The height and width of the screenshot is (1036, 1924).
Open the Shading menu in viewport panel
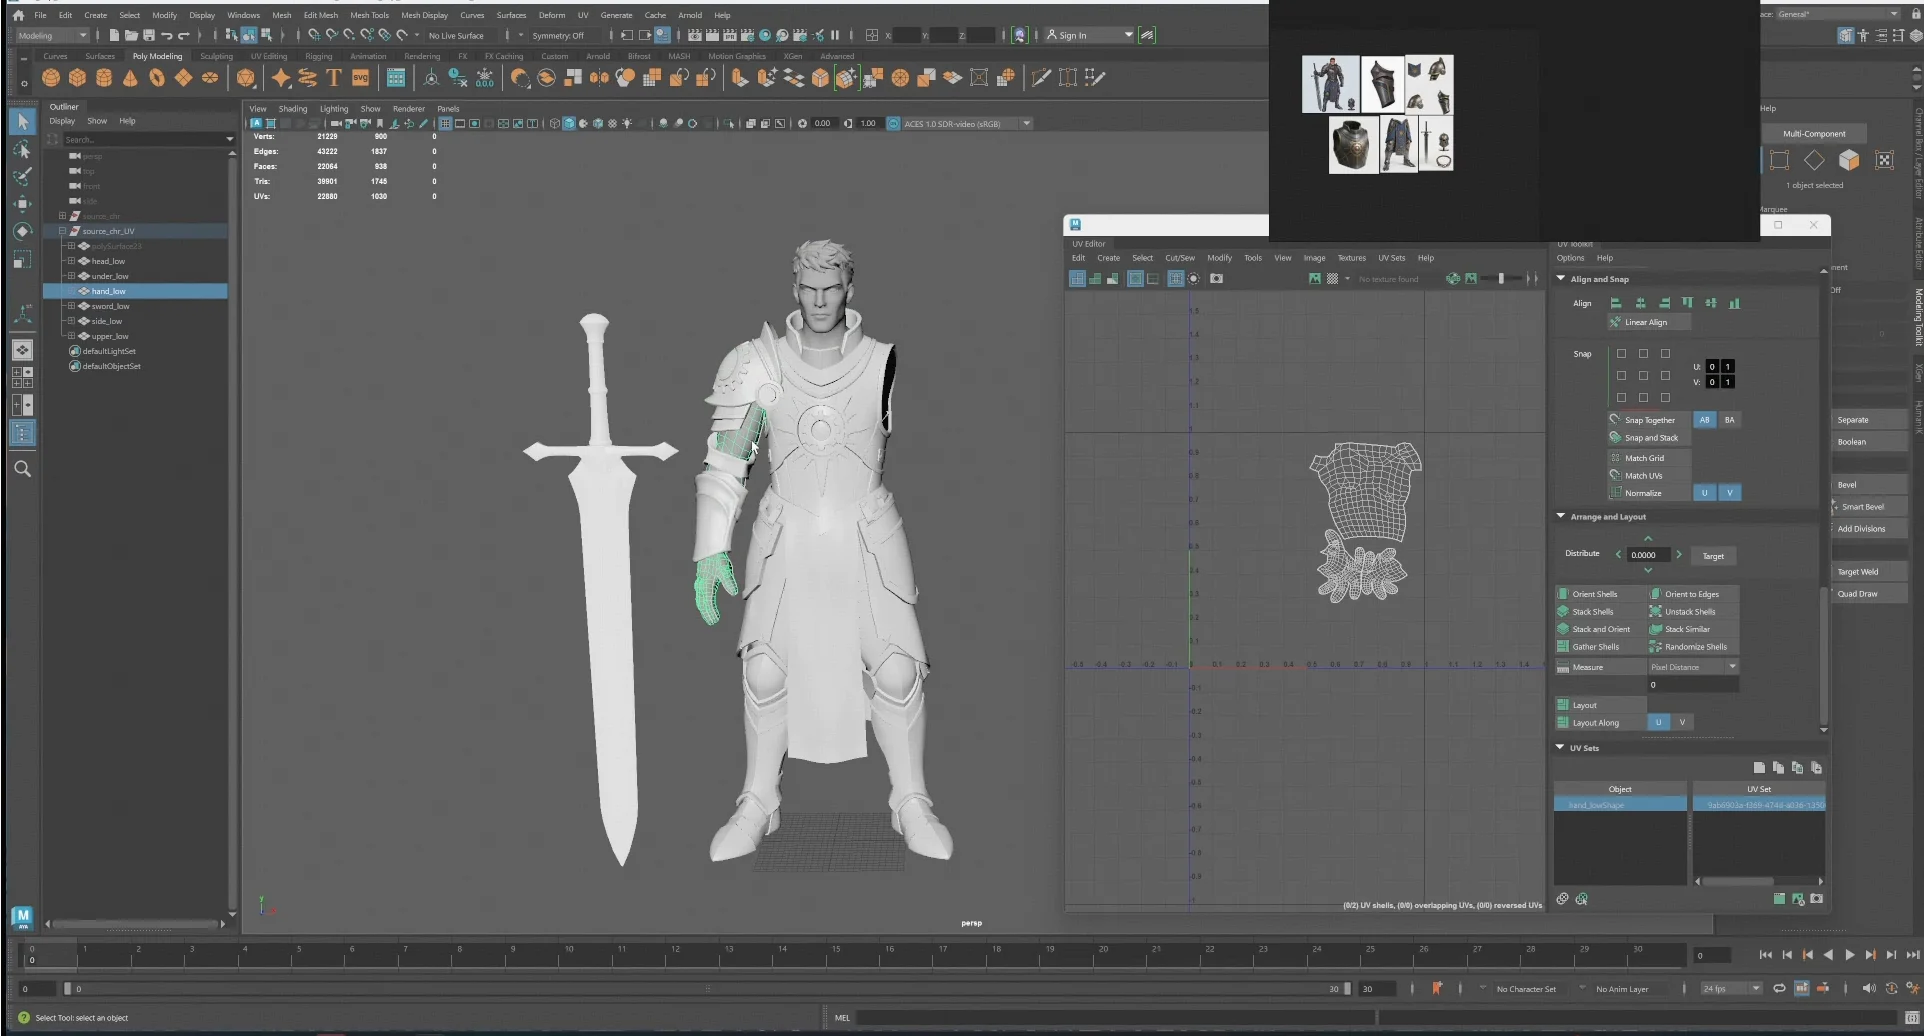293,109
